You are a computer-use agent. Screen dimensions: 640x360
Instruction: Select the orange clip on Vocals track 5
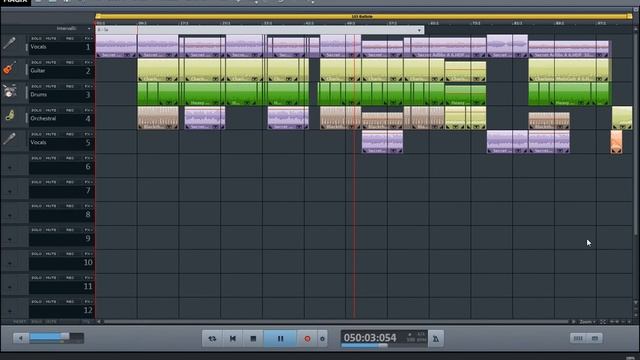[616, 142]
